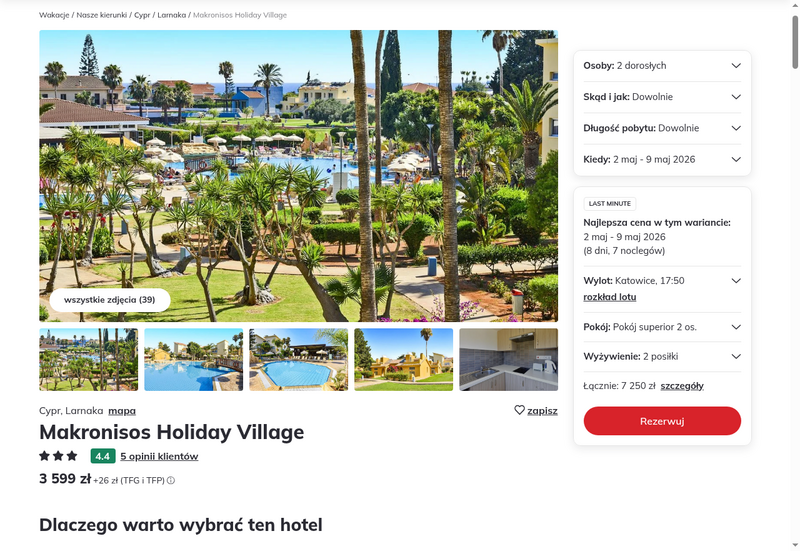
Task: Go to Larnaka in the breadcrumb
Action: (x=171, y=15)
